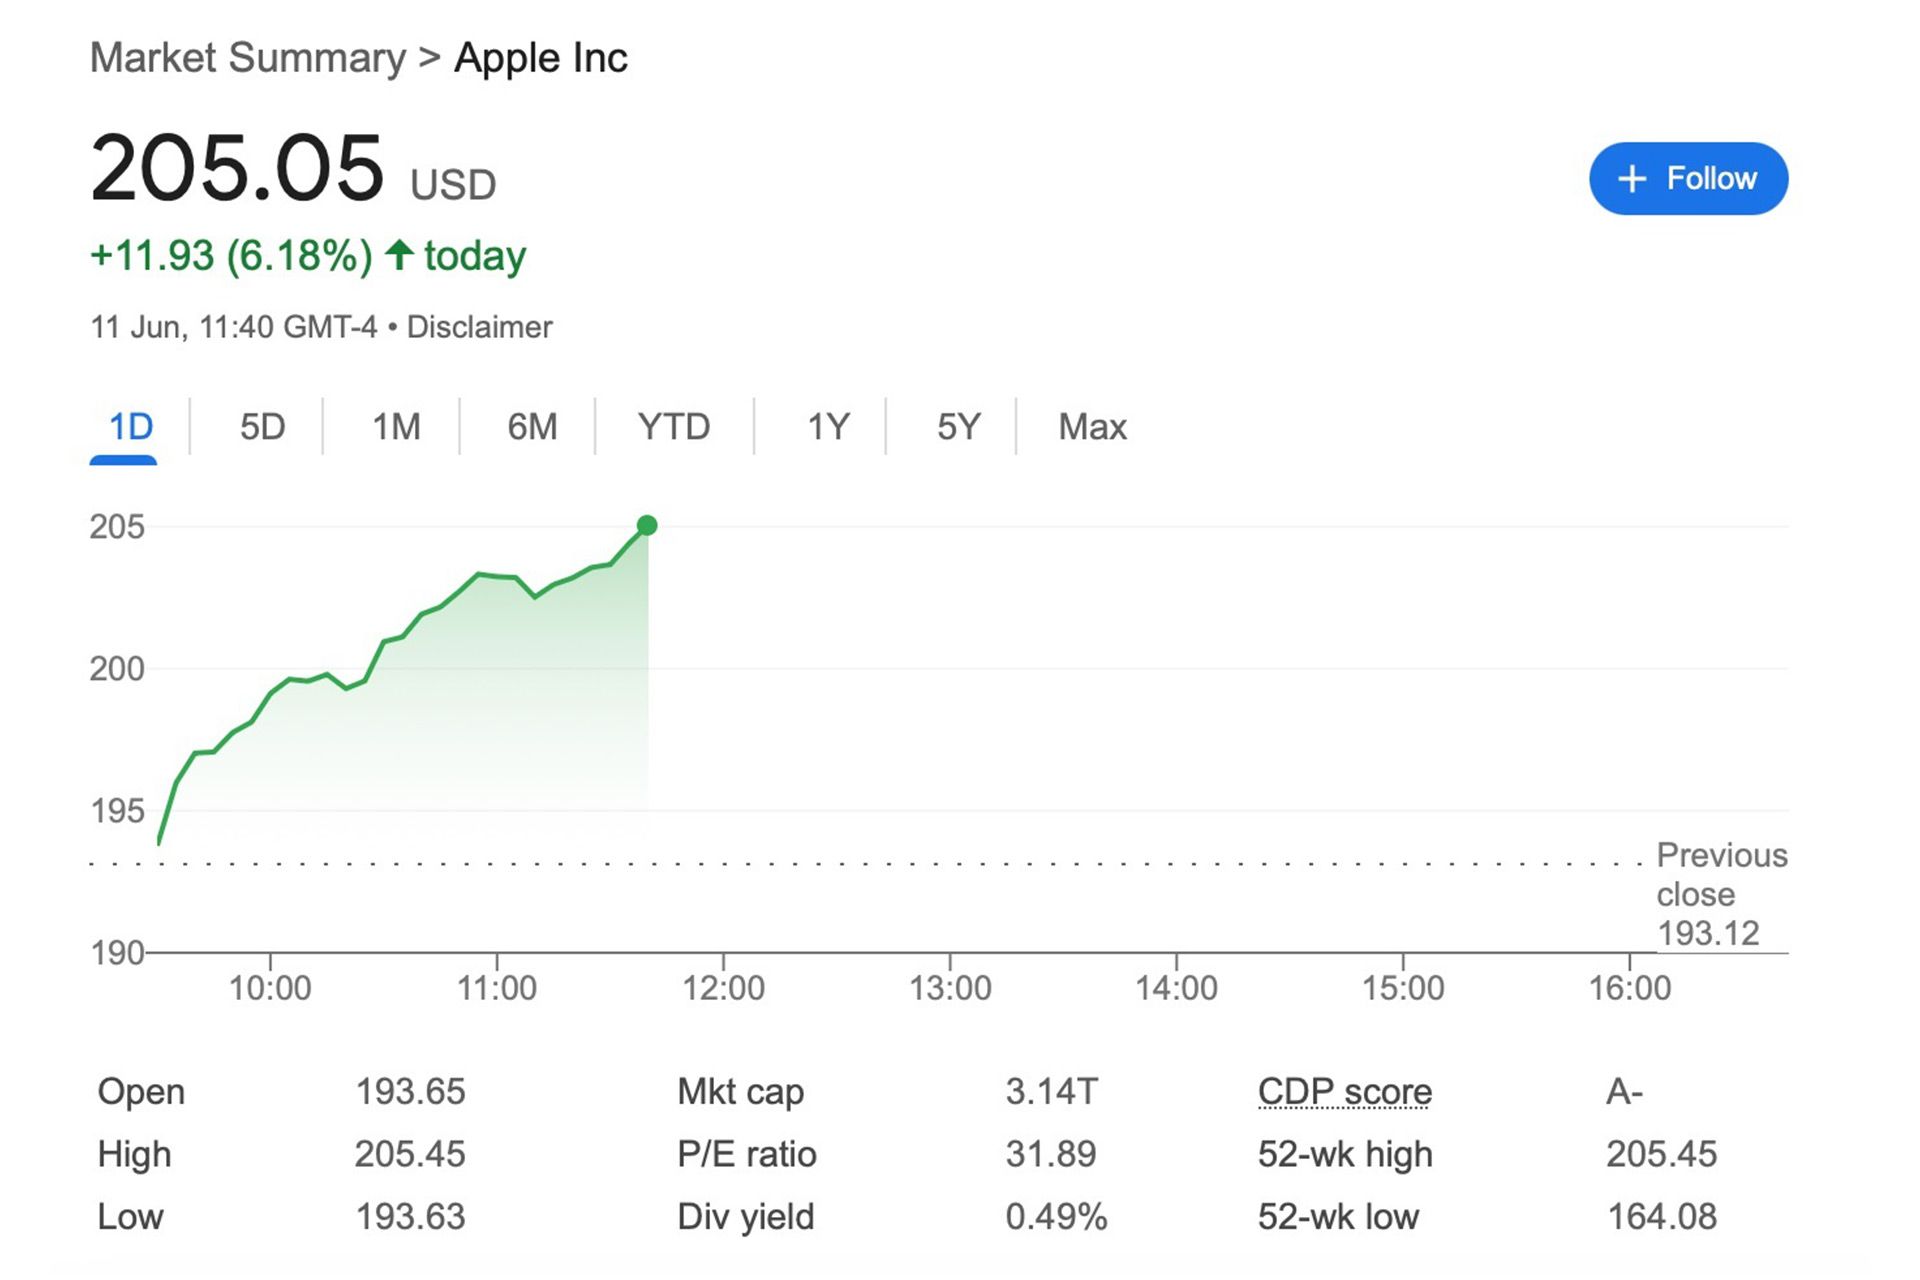Click the Apple Inc title
The image size is (1920, 1280).
541,58
